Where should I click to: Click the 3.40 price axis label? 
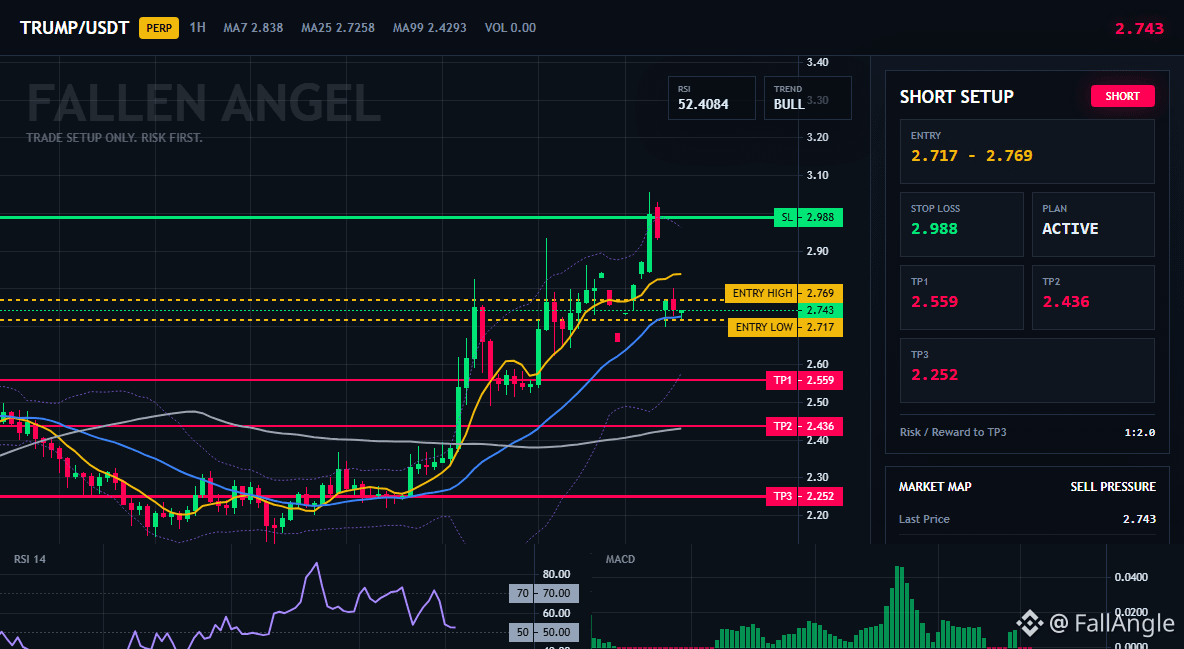[818, 63]
